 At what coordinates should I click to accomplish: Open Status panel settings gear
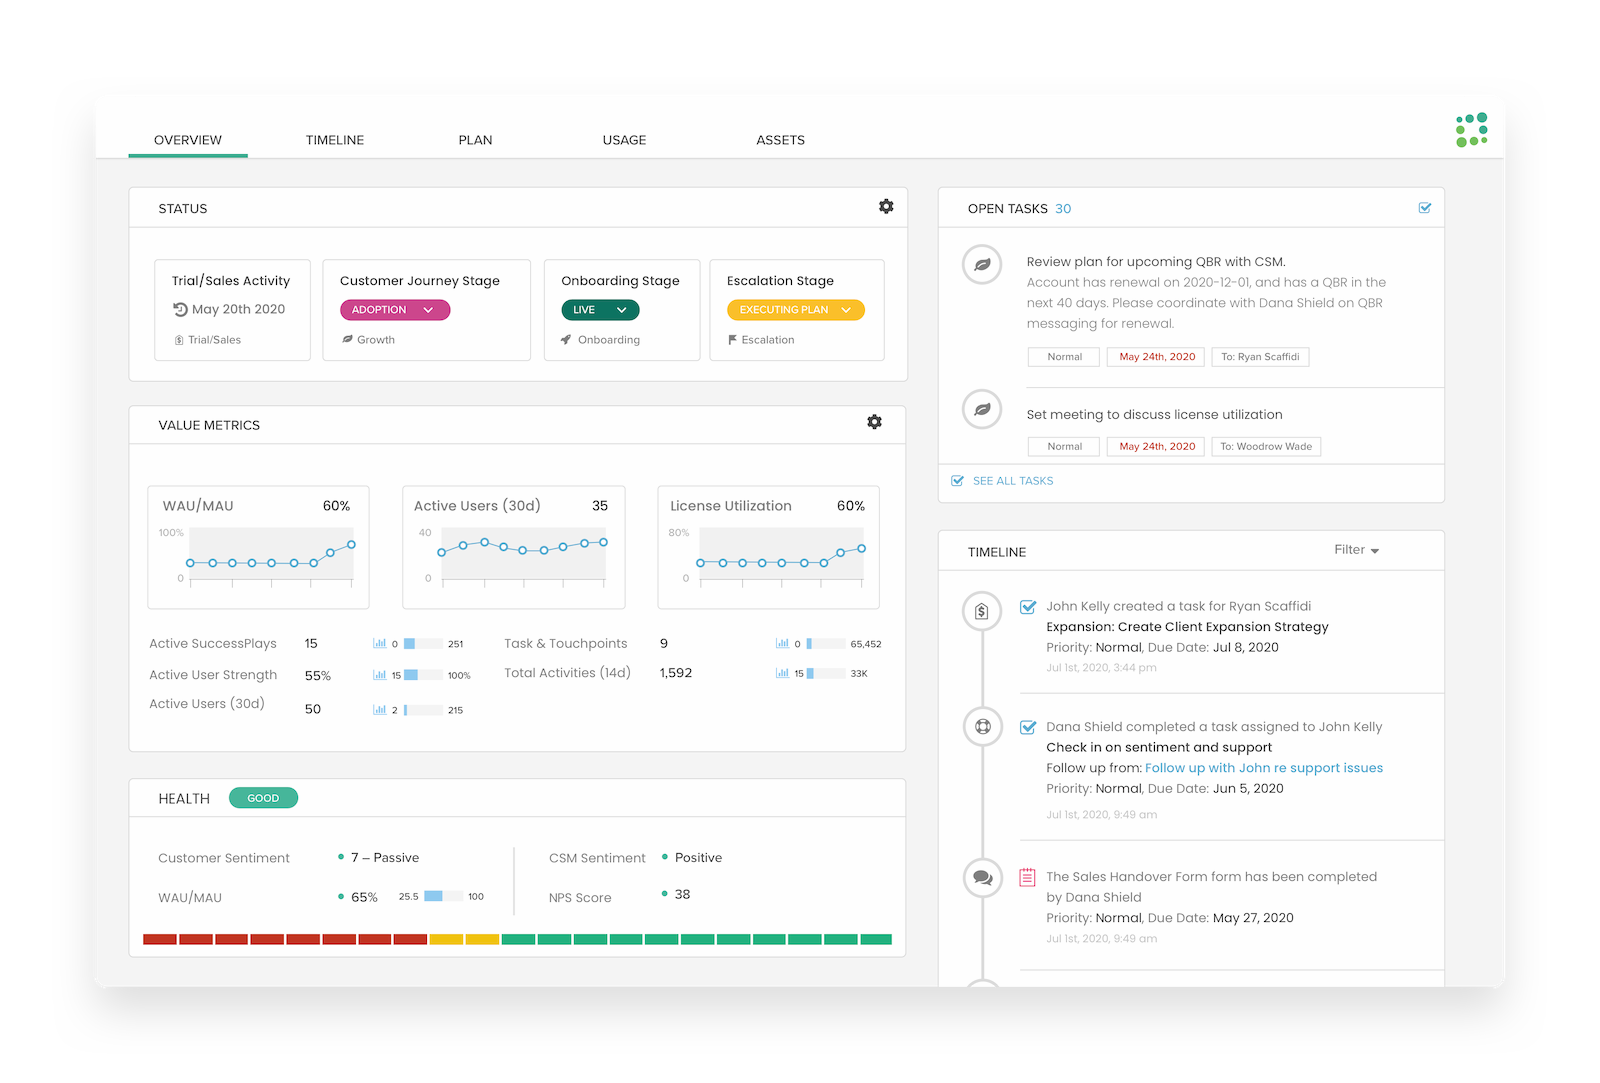point(886,206)
